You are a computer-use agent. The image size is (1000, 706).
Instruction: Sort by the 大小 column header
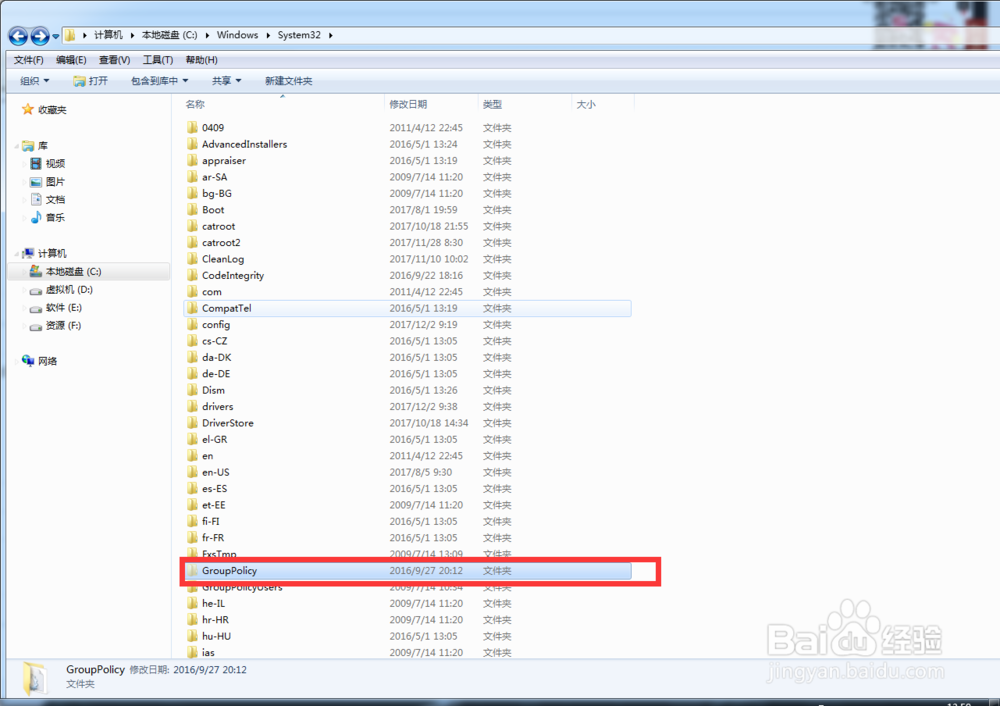586,104
